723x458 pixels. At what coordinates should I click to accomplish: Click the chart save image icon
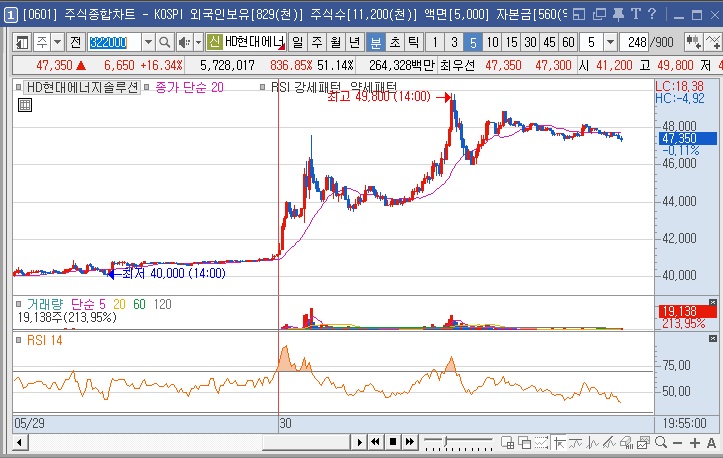(643, 443)
